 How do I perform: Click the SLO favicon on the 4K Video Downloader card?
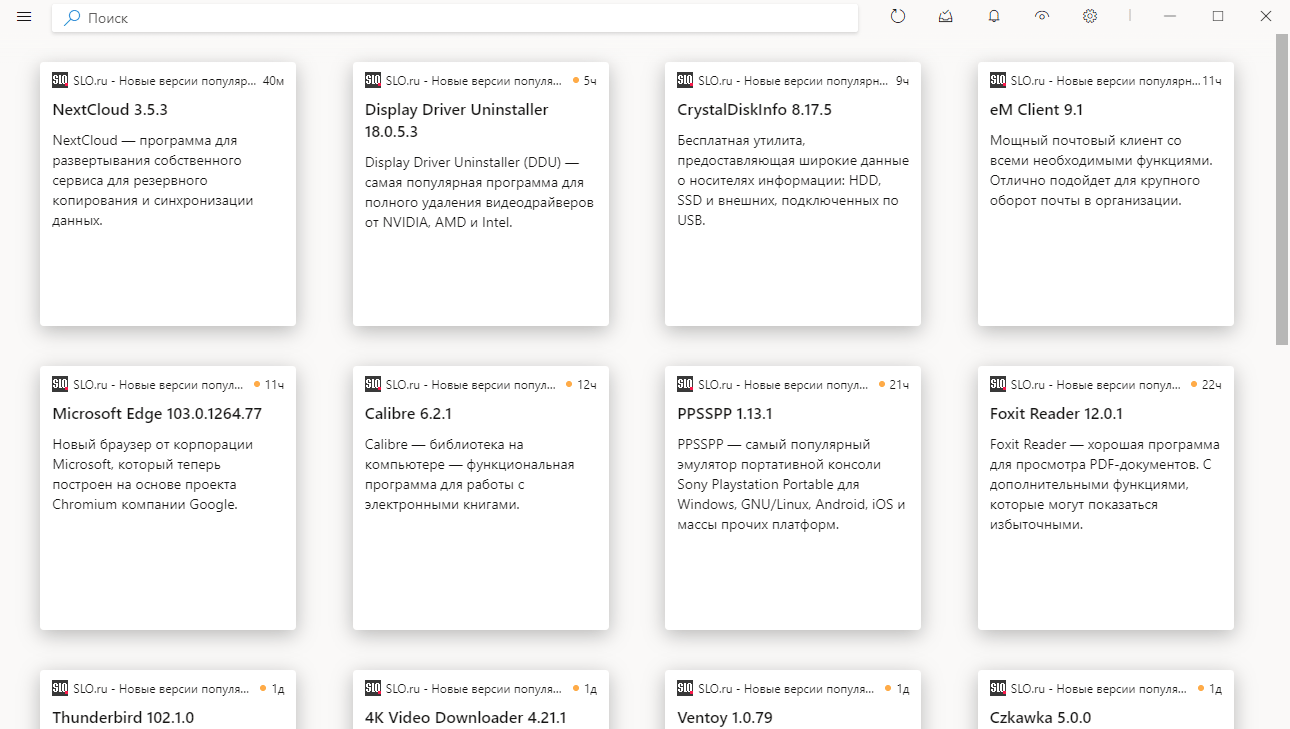coord(373,688)
